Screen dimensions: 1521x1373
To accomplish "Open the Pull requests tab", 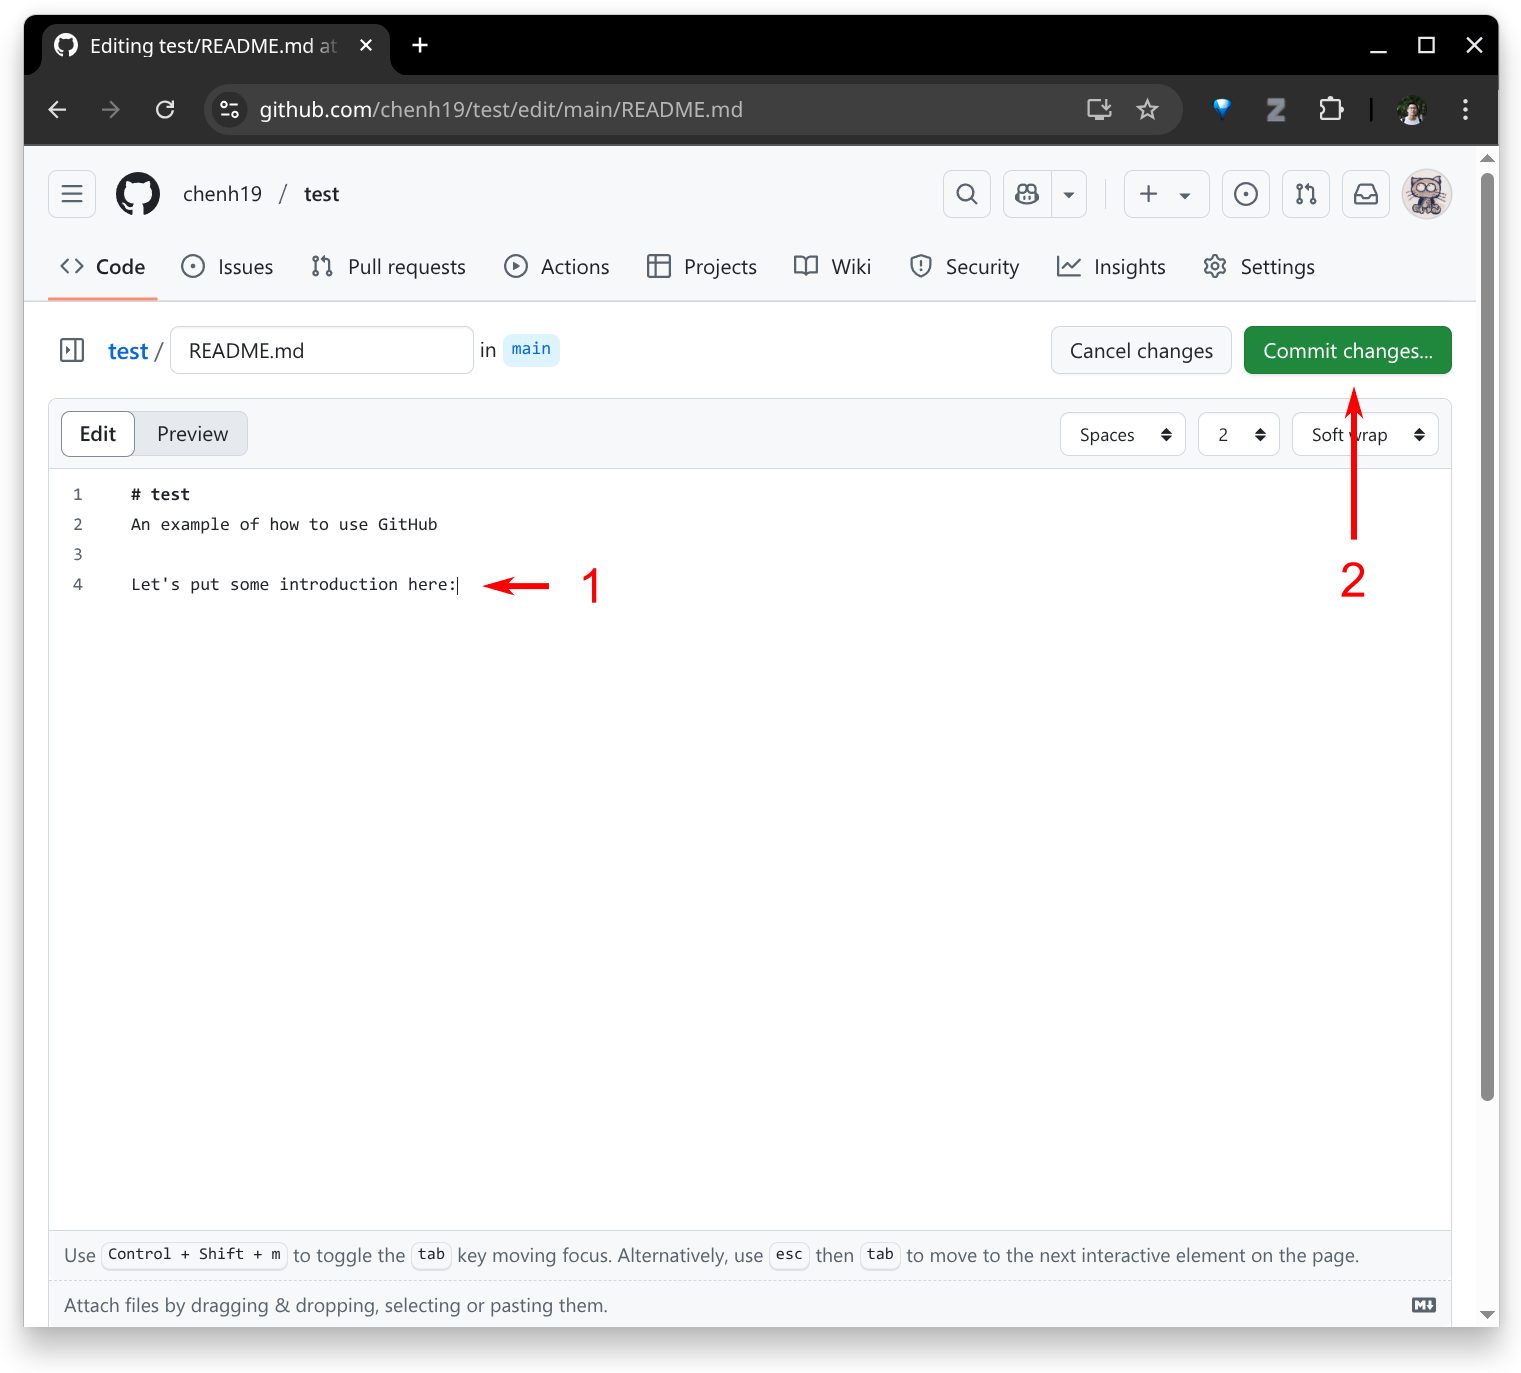I will (x=388, y=267).
